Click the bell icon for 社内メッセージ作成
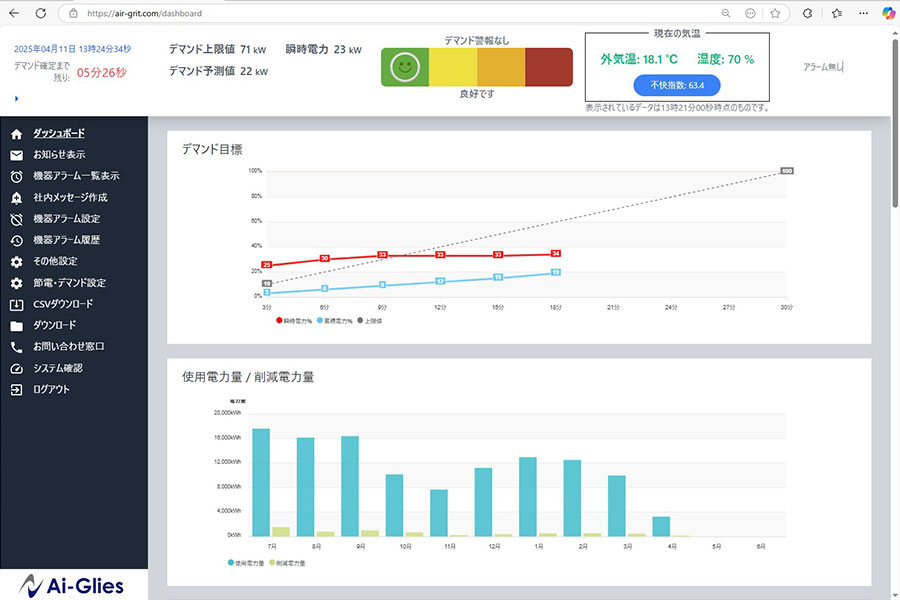Screen dimensions: 900x600 pyautogui.click(x=16, y=198)
